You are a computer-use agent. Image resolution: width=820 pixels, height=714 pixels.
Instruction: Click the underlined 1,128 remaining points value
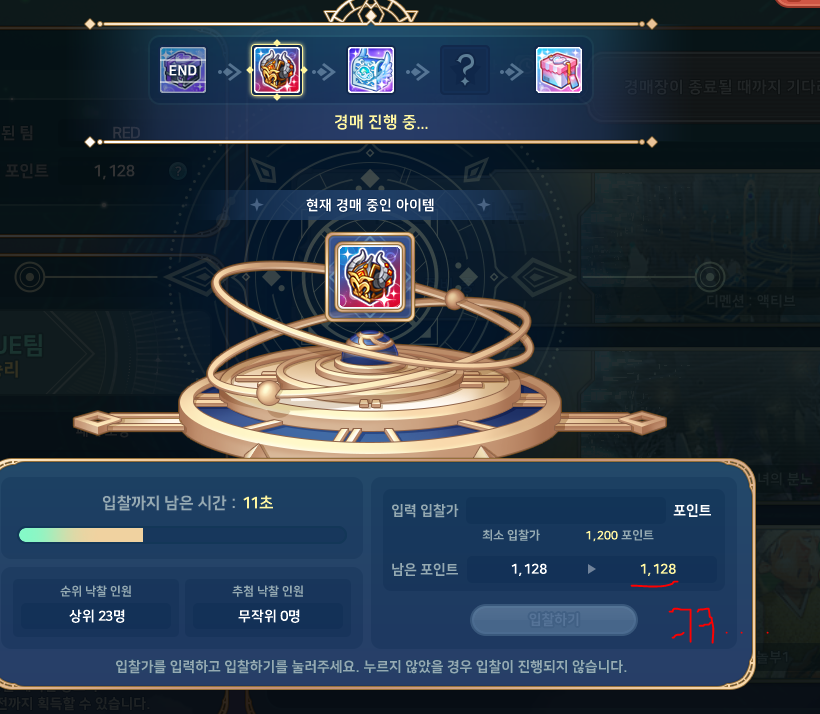click(658, 569)
